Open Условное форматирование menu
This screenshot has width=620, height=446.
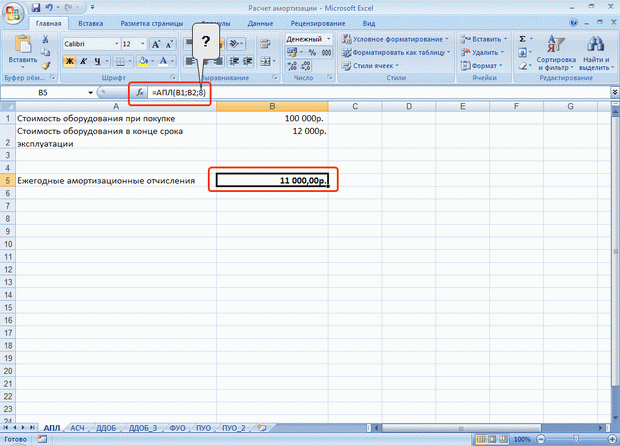point(395,39)
